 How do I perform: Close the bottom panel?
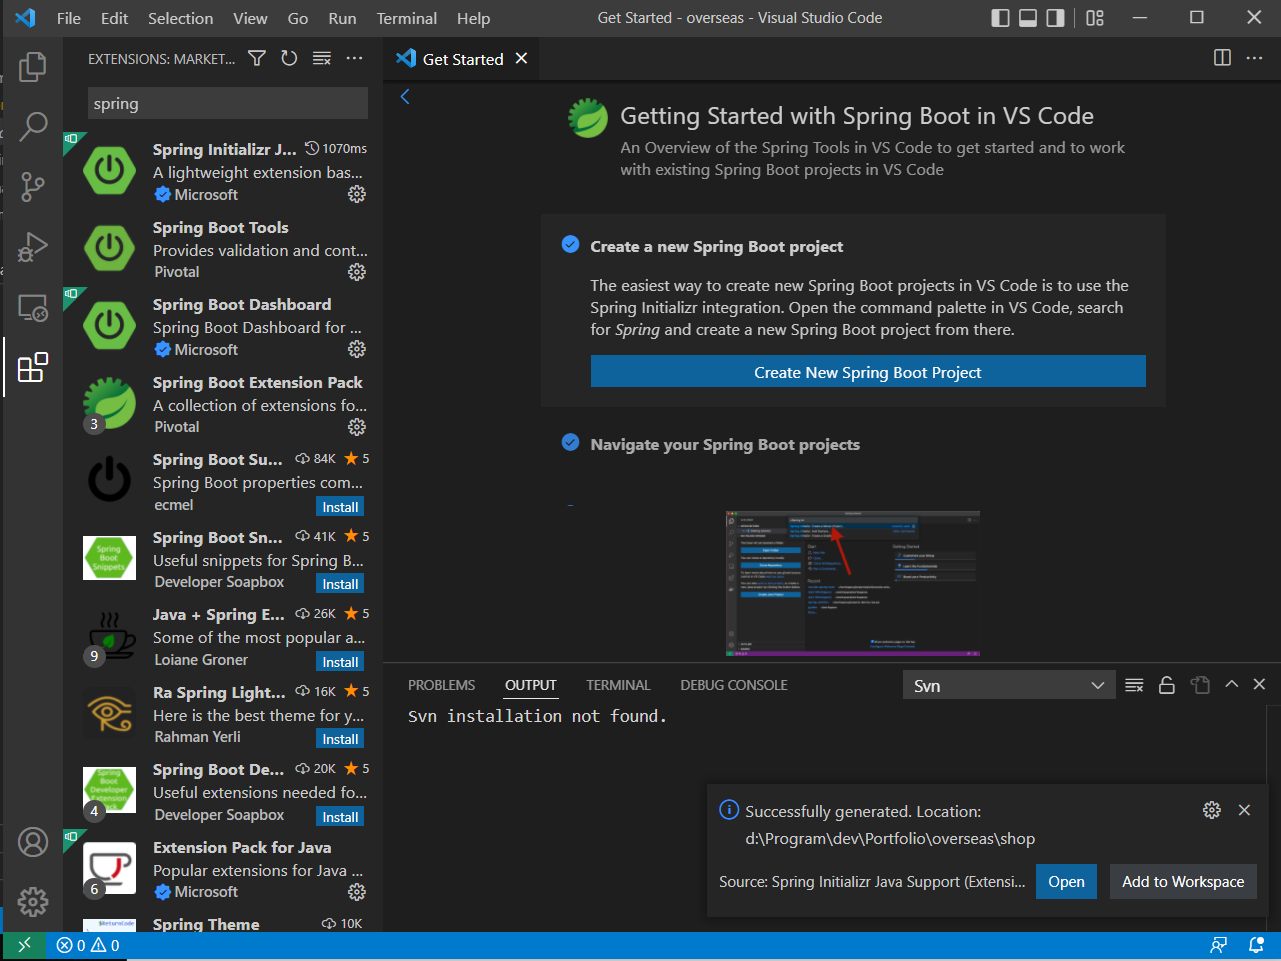coord(1259,684)
